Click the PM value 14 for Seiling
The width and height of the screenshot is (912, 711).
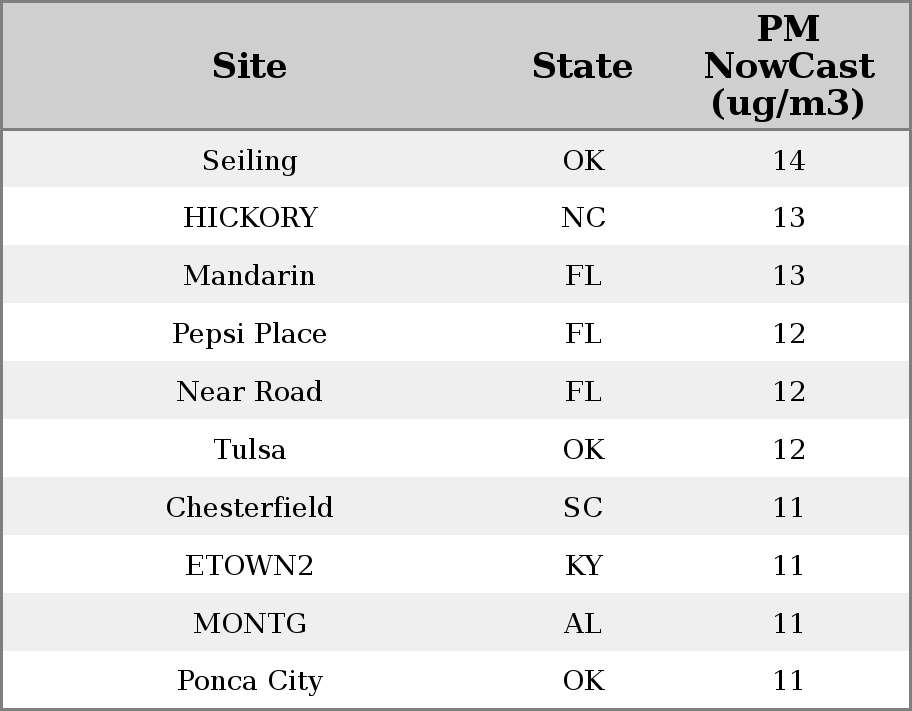click(789, 161)
